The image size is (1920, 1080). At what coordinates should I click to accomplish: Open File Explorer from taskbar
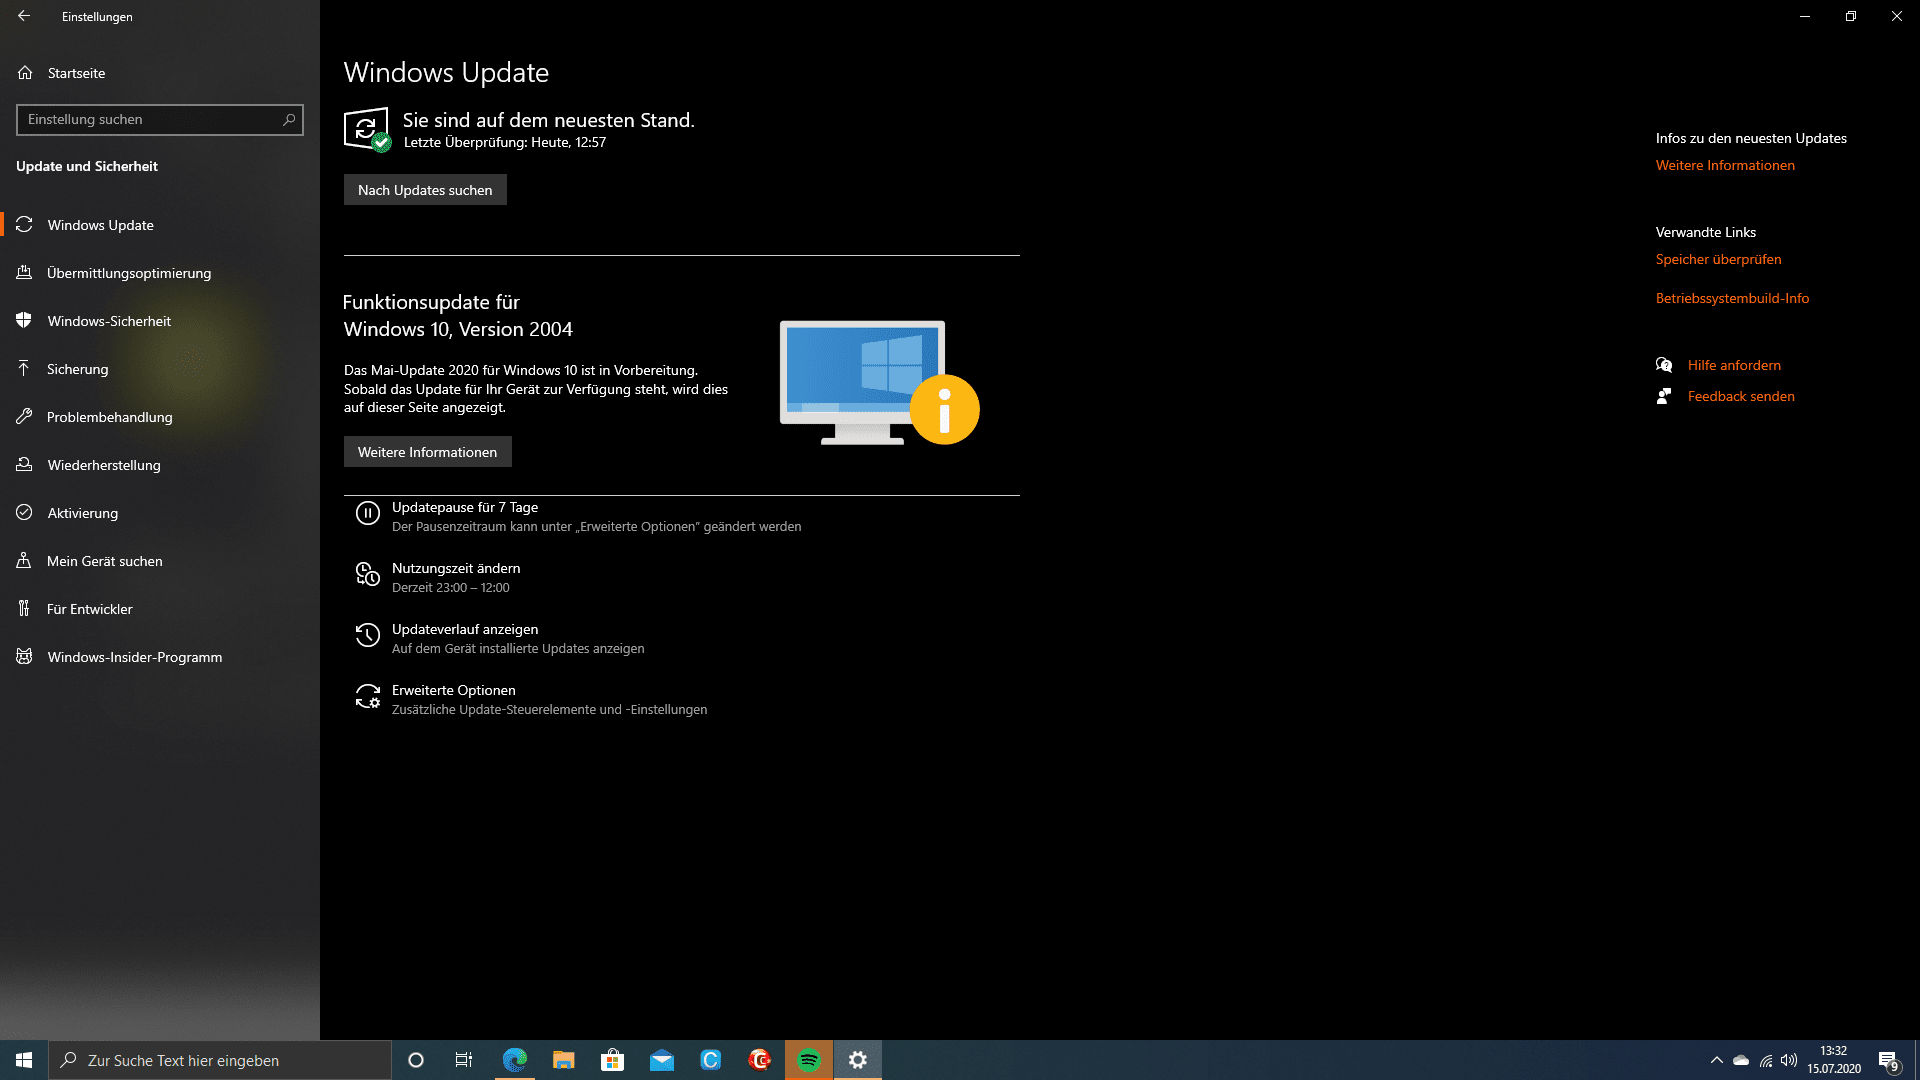tap(564, 1060)
